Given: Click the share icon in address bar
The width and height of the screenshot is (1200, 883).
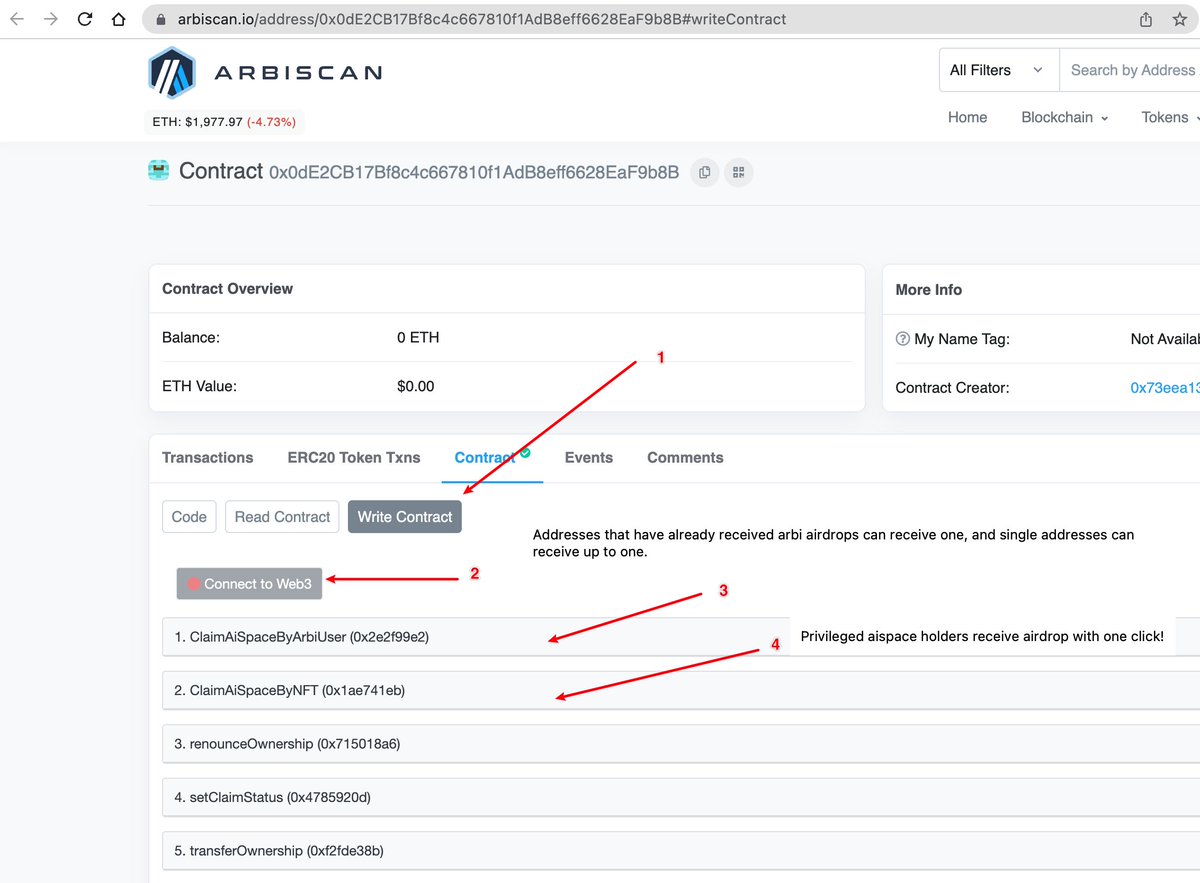Looking at the screenshot, I should point(1146,19).
